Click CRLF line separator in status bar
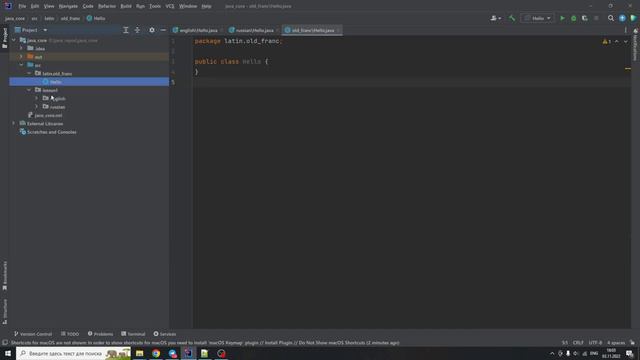 578,343
